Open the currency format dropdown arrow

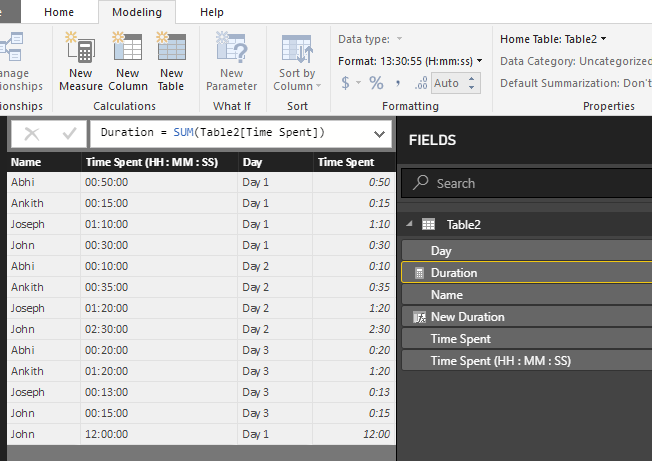358,83
